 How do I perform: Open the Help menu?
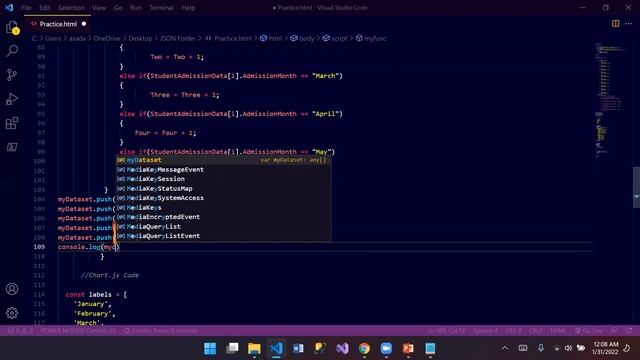tap(188, 8)
